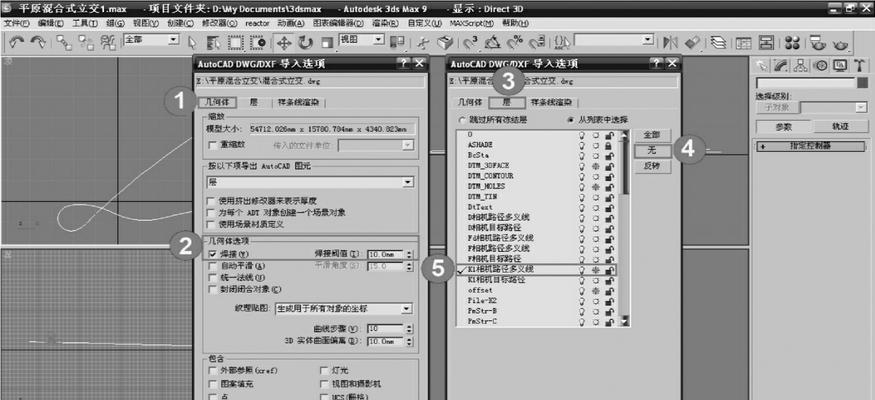Pick the Select Object arrow tool

click(193, 43)
